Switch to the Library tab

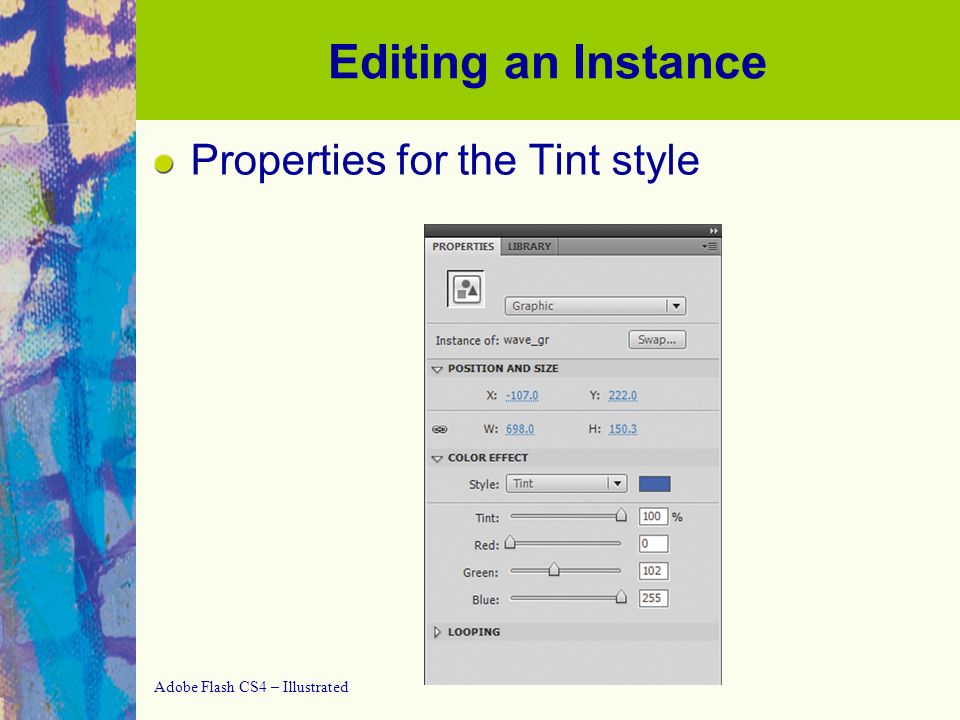pyautogui.click(x=529, y=247)
